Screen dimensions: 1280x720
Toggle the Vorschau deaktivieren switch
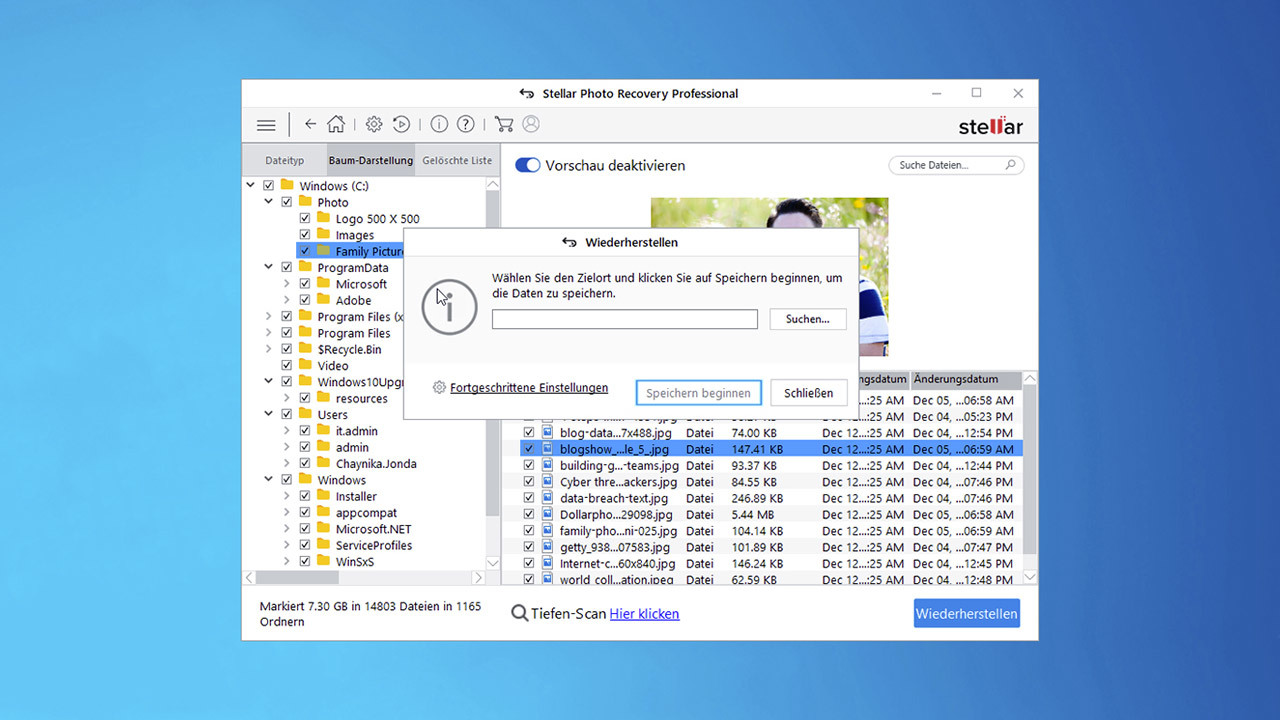(527, 165)
